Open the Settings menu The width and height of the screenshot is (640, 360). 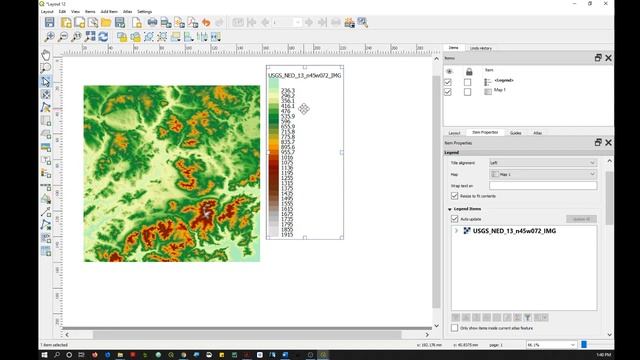point(144,11)
